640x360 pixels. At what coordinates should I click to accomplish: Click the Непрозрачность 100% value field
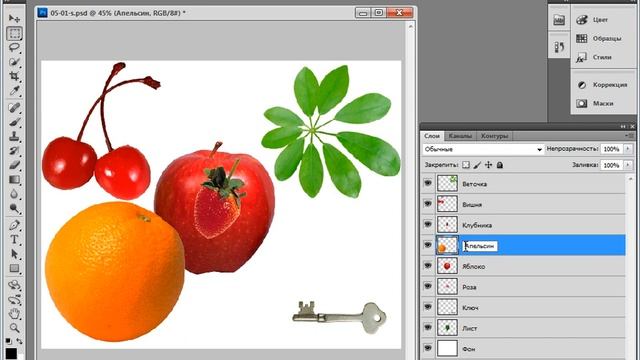[x=612, y=149]
